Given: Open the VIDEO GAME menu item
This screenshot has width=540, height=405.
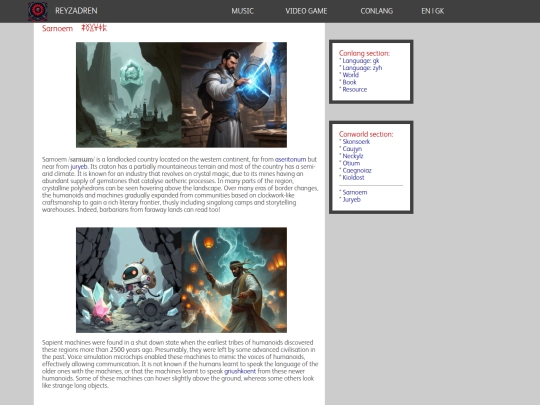Looking at the screenshot, I should [x=306, y=11].
